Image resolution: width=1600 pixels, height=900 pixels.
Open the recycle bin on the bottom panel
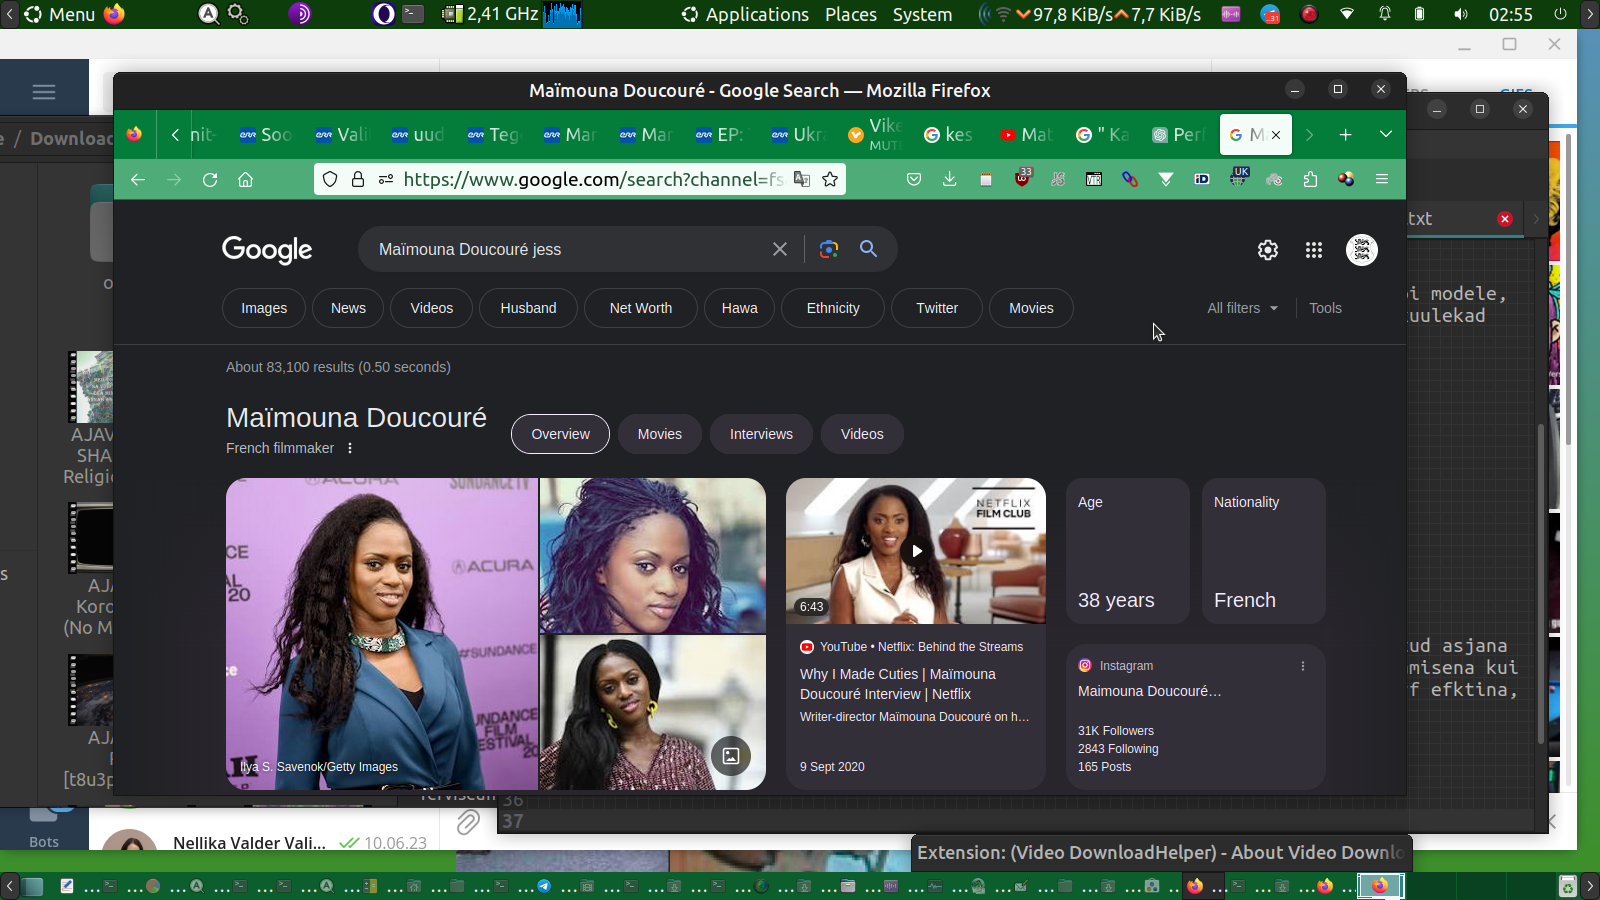1568,886
